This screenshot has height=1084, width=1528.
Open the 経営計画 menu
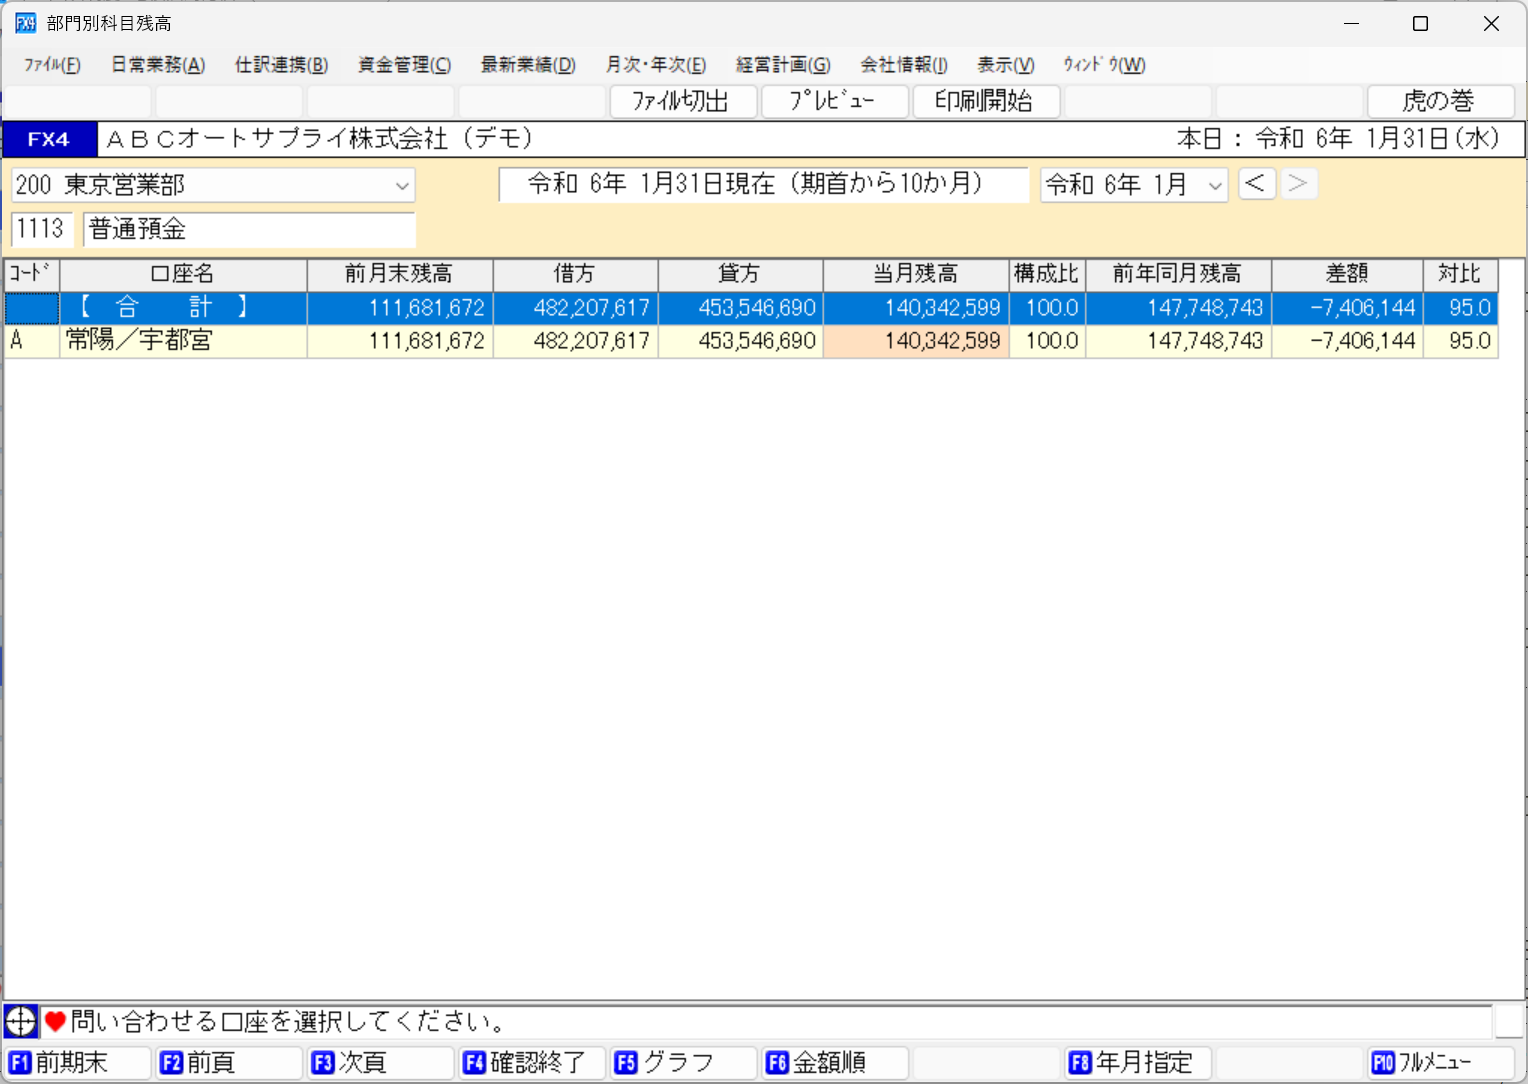click(x=784, y=64)
